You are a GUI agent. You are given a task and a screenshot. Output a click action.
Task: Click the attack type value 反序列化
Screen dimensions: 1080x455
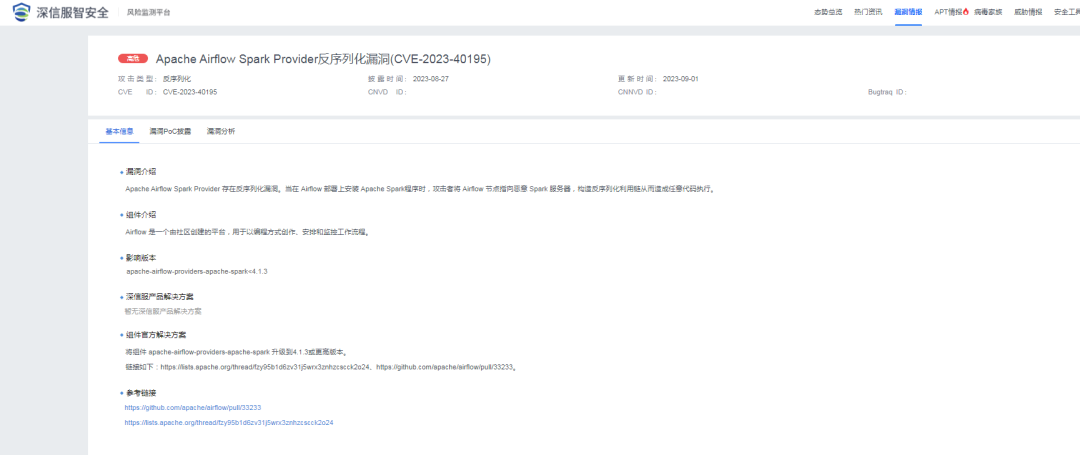point(177,79)
